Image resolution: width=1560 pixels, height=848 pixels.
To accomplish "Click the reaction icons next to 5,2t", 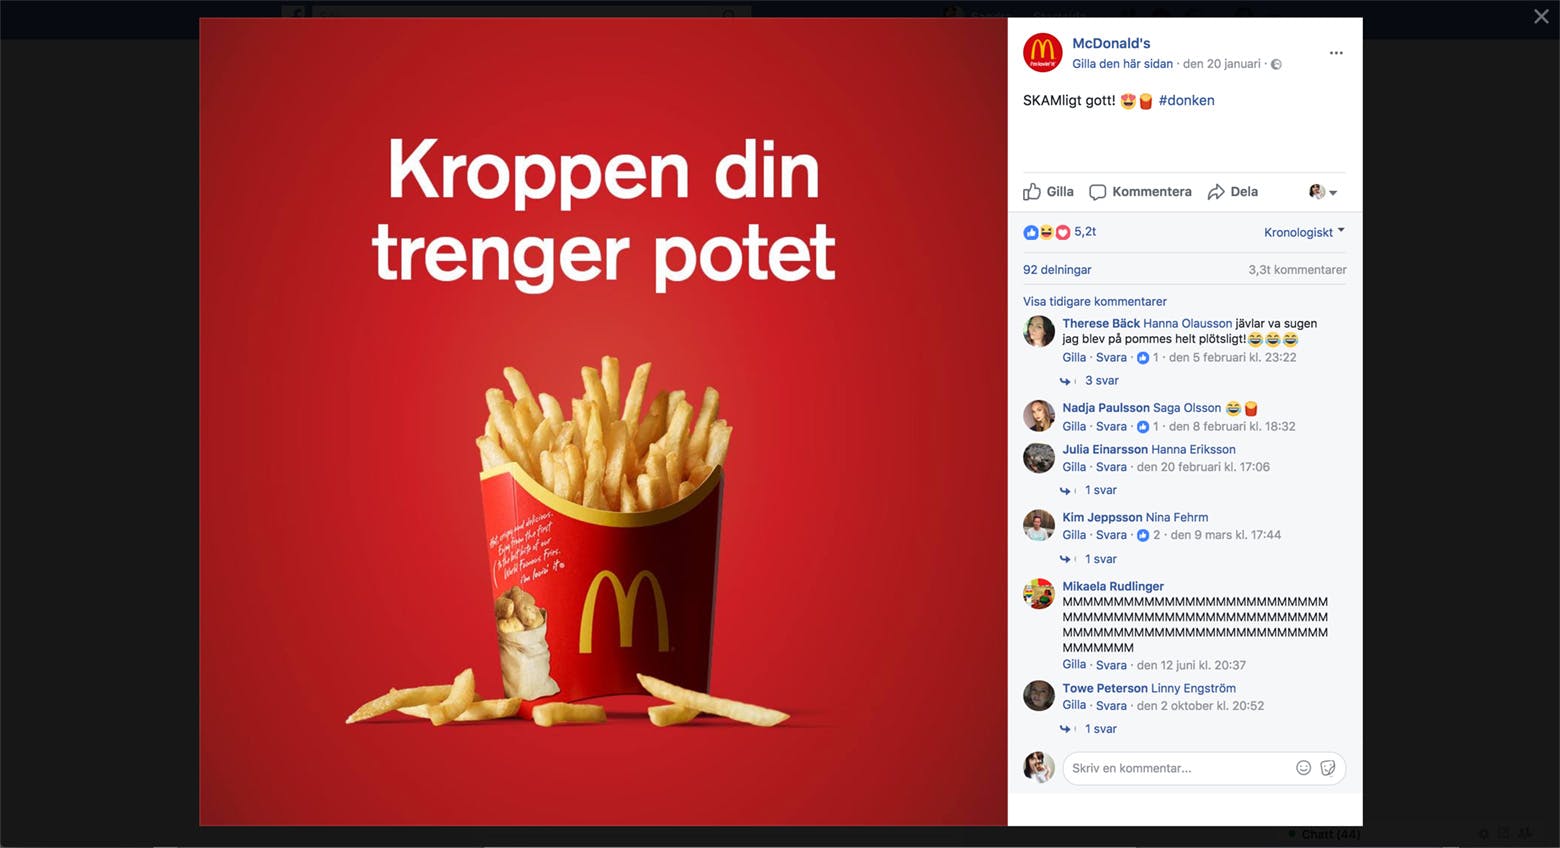I will [1046, 232].
